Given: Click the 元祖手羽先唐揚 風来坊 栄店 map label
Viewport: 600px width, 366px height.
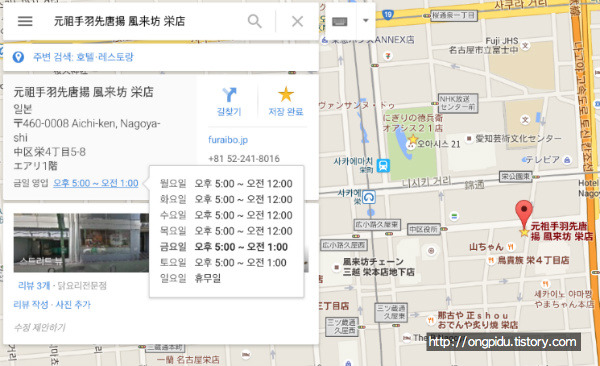Looking at the screenshot, I should [x=562, y=231].
